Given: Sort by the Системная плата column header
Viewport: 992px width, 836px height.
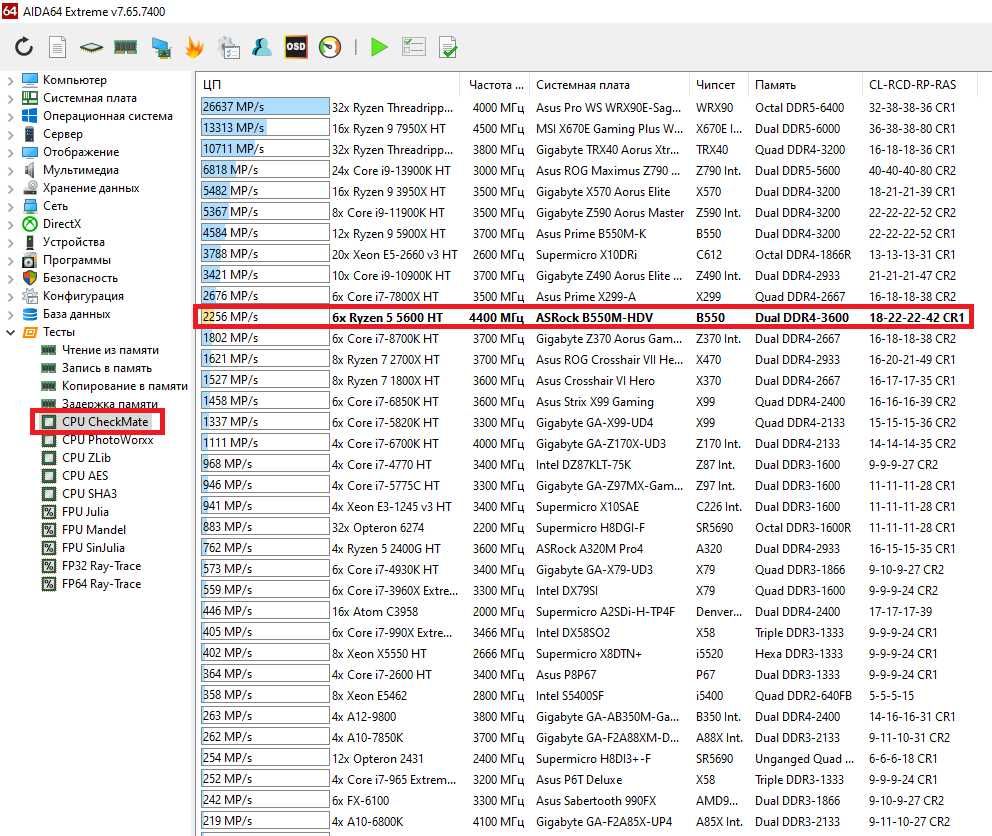Looking at the screenshot, I should point(609,85).
